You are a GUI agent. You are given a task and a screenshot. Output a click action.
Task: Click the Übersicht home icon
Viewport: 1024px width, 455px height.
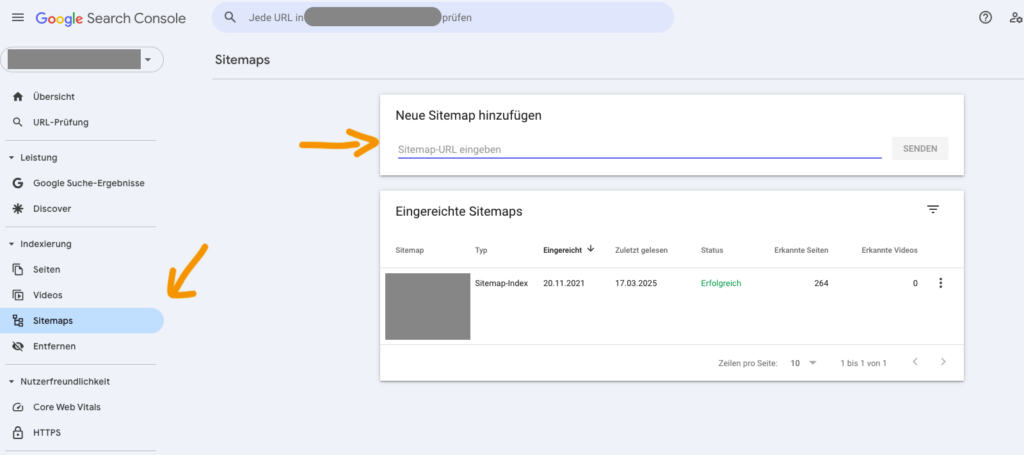coord(18,97)
